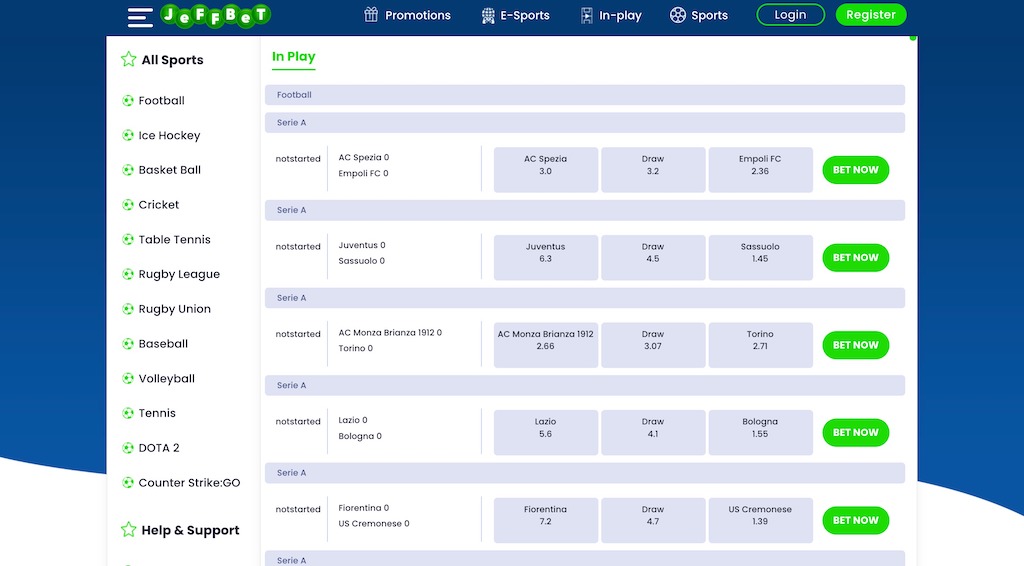Click the Login button
This screenshot has height=566, width=1024.
coord(790,14)
